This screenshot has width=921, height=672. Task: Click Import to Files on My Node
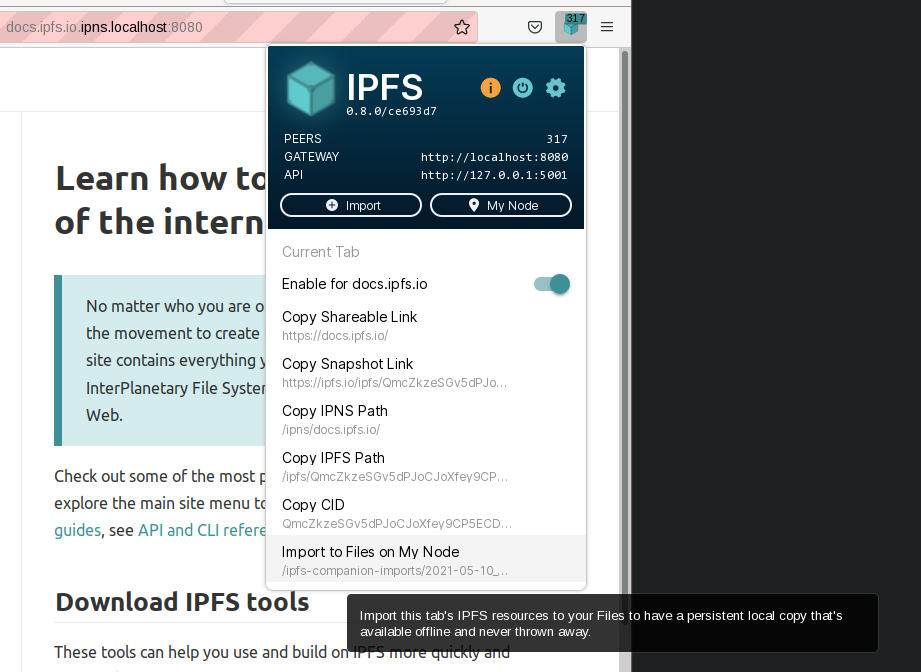click(x=426, y=559)
